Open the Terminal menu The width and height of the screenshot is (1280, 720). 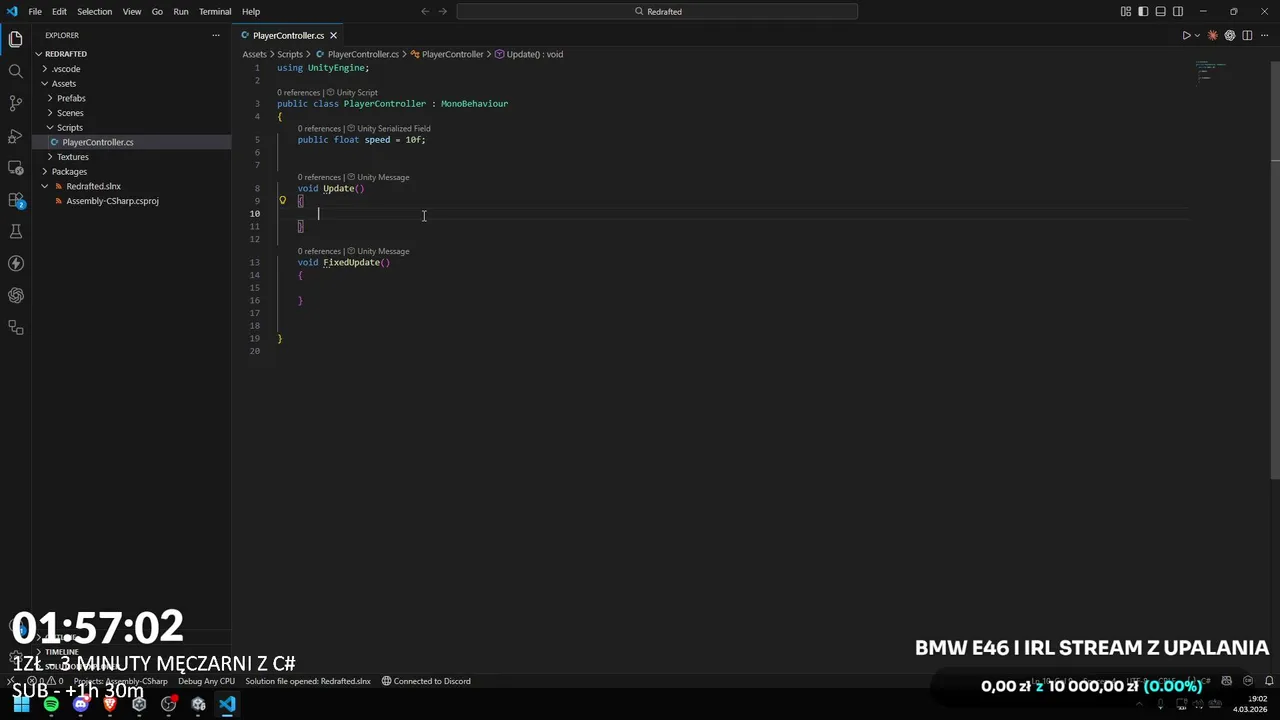coord(215,11)
